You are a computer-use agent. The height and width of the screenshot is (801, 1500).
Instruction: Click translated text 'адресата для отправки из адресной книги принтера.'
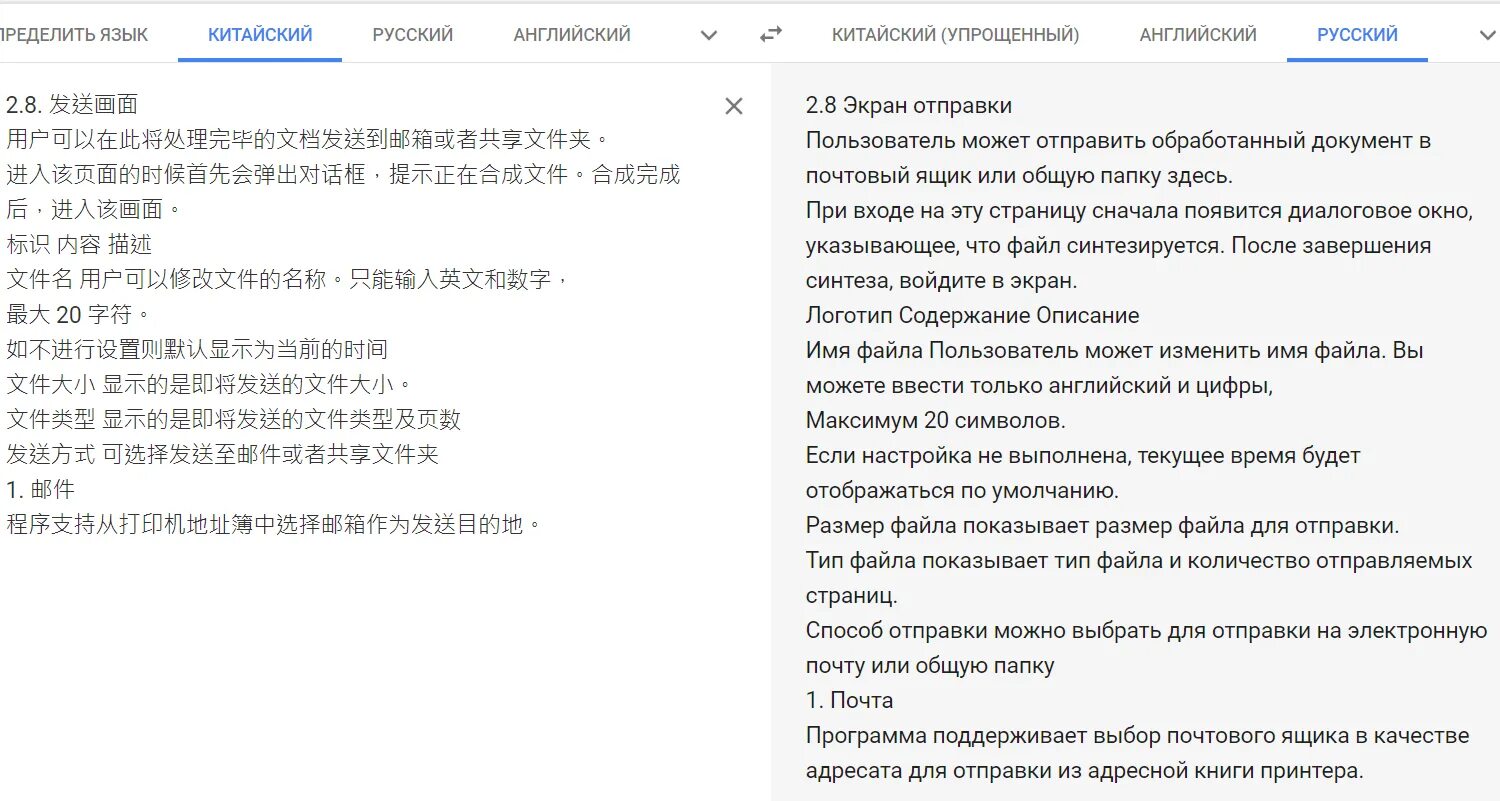point(1085,771)
